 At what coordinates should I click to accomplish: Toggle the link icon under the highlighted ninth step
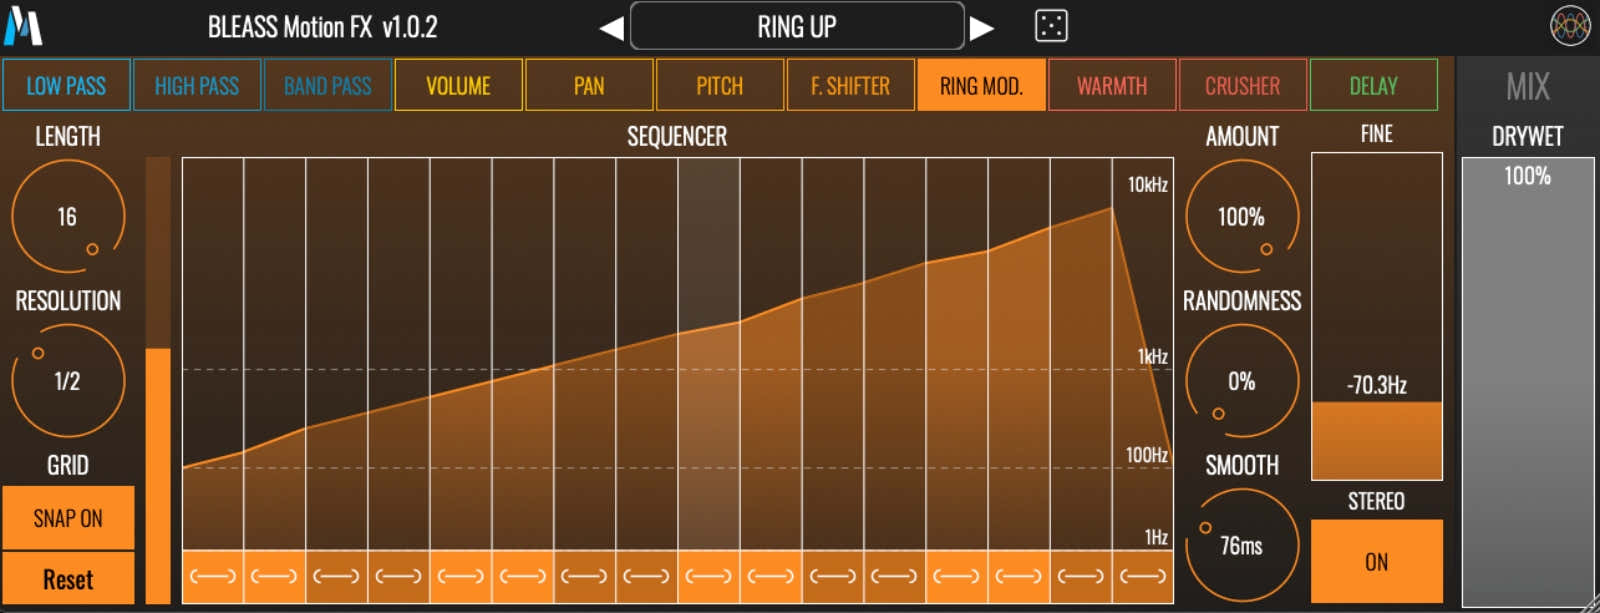709,576
